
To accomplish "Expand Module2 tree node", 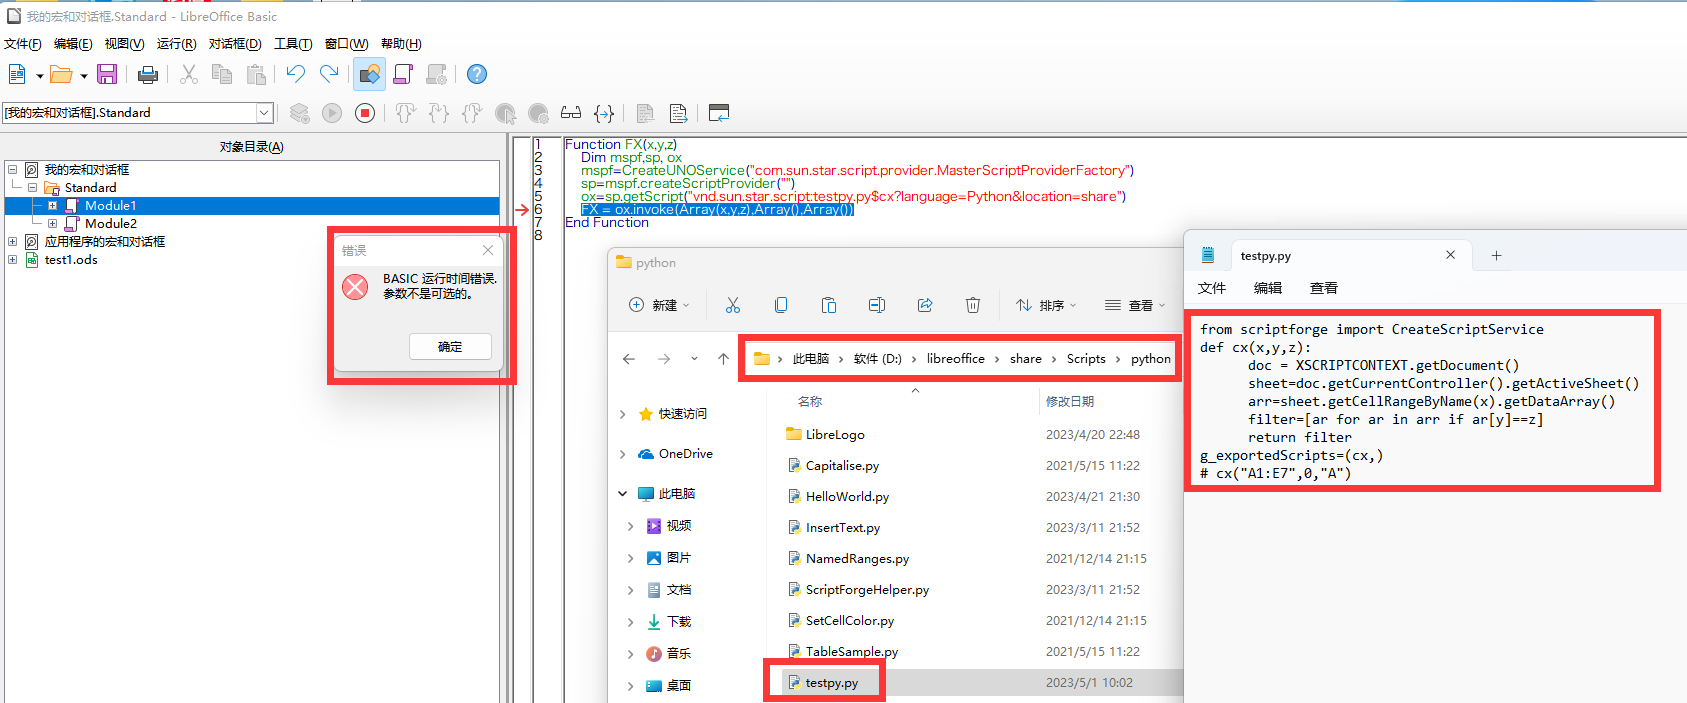I will 52,224.
